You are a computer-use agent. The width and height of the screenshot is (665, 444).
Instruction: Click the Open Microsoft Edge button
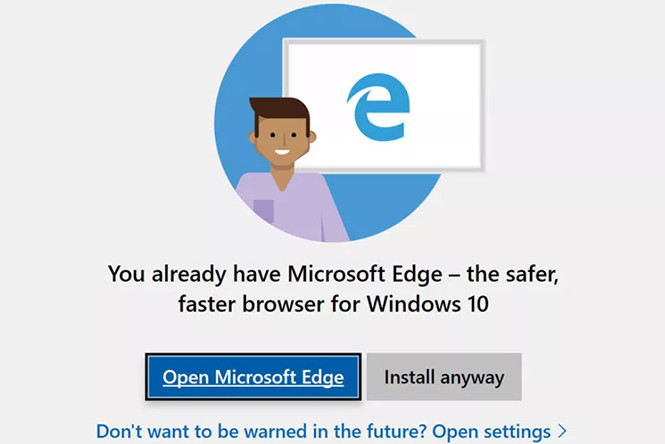point(253,377)
